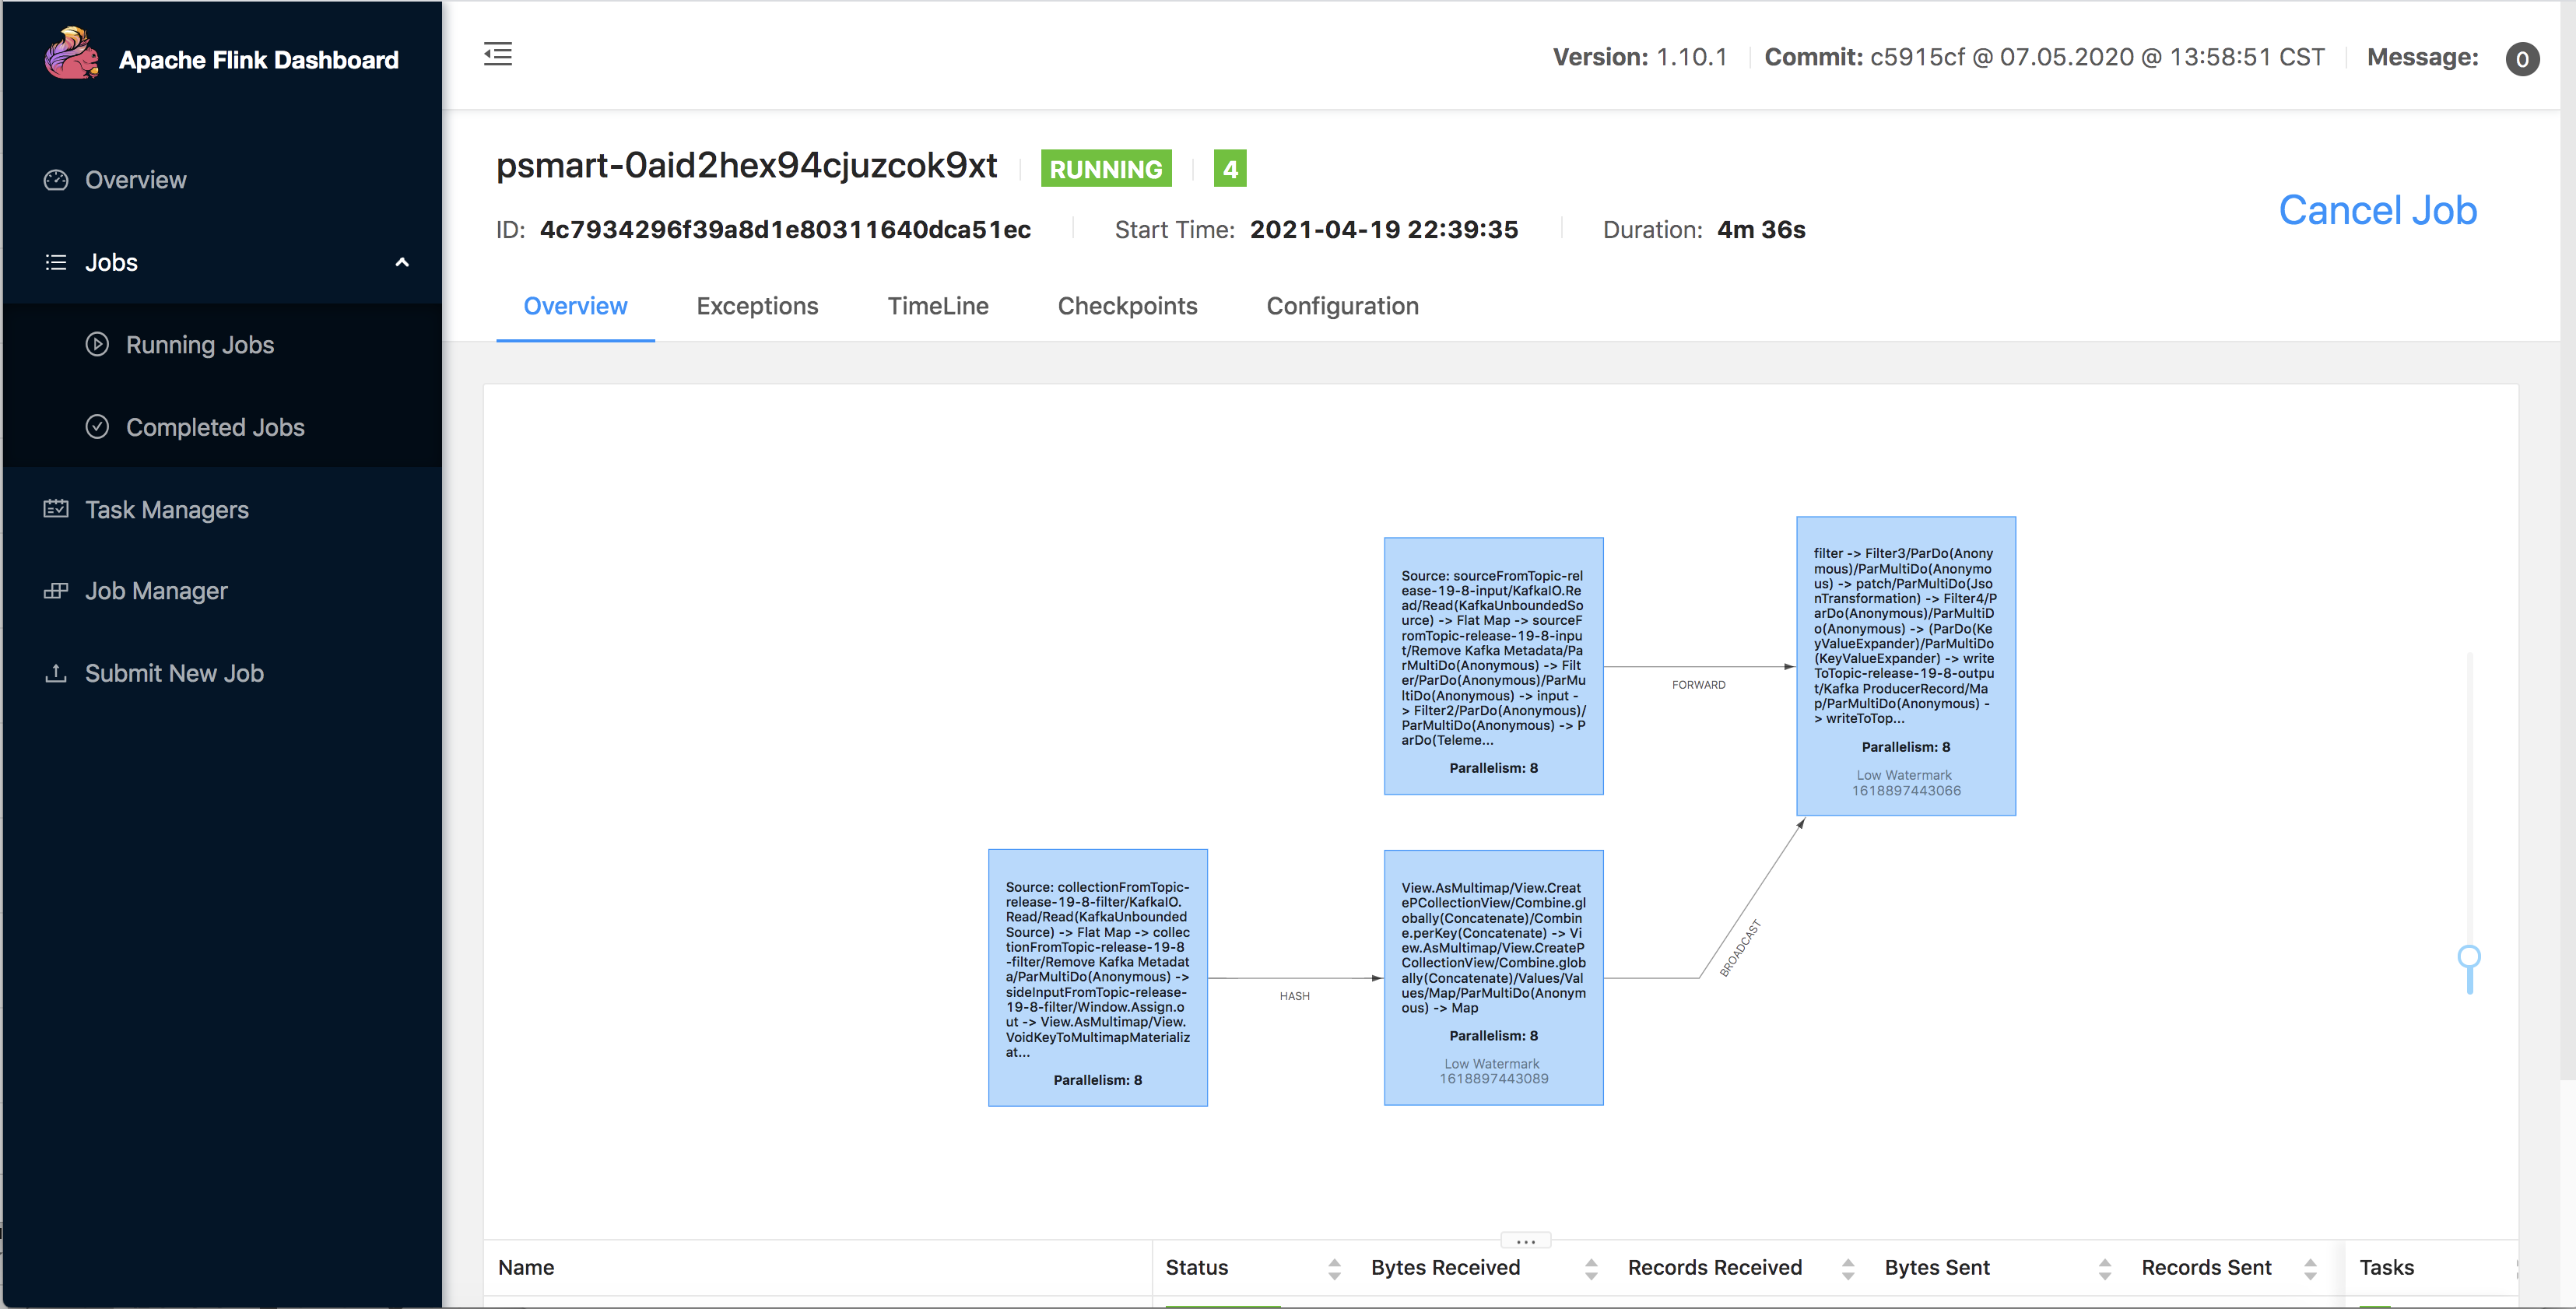The image size is (2576, 1309).
Task: Click the sidebar collapse menu icon
Action: [x=498, y=54]
